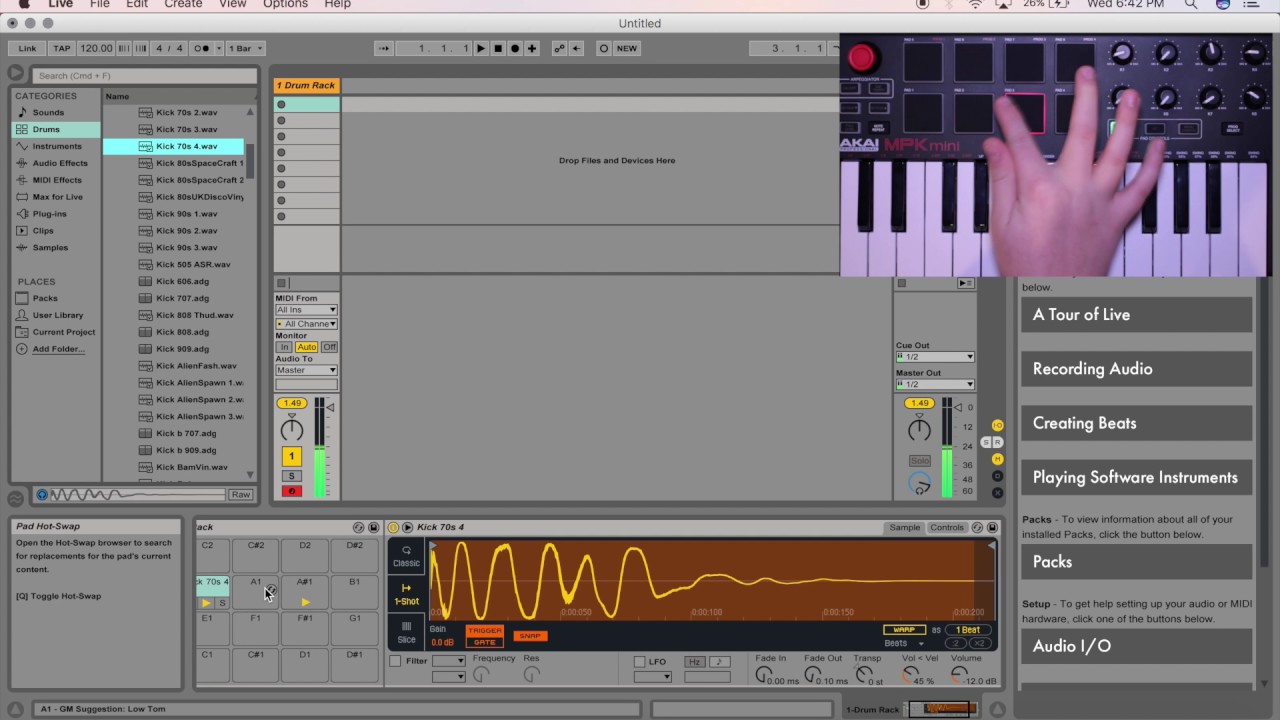Toggle the Follow arrow button in transport
This screenshot has height=720, width=1280.
point(383,48)
